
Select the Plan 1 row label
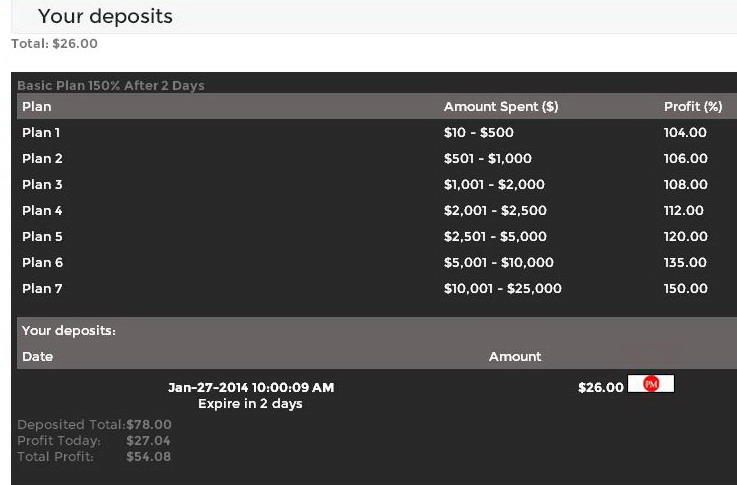coord(42,132)
